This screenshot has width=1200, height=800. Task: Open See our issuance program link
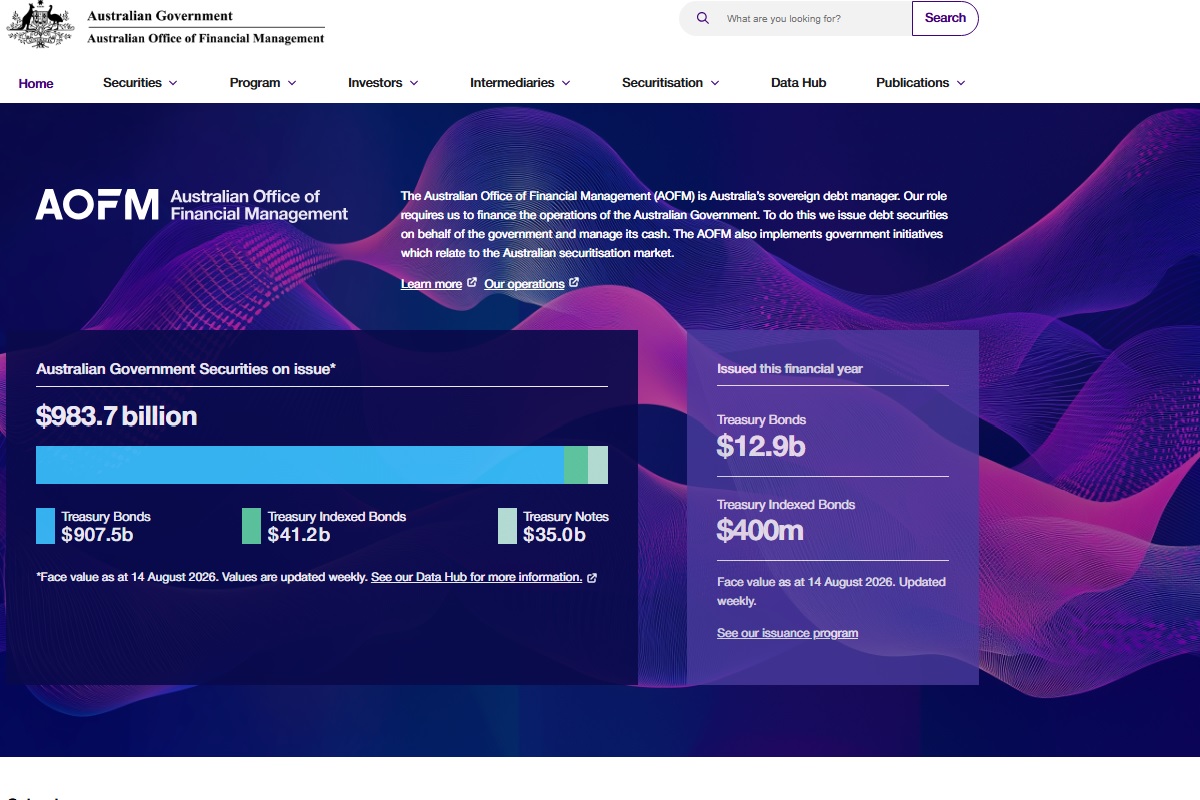pyautogui.click(x=787, y=633)
